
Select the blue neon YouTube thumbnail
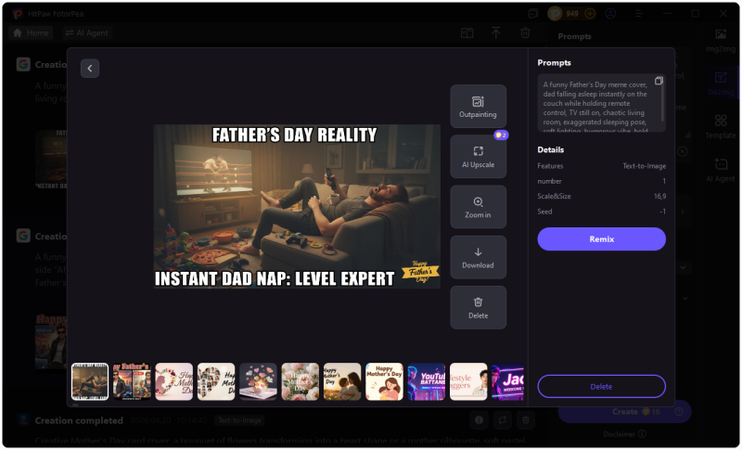[426, 382]
